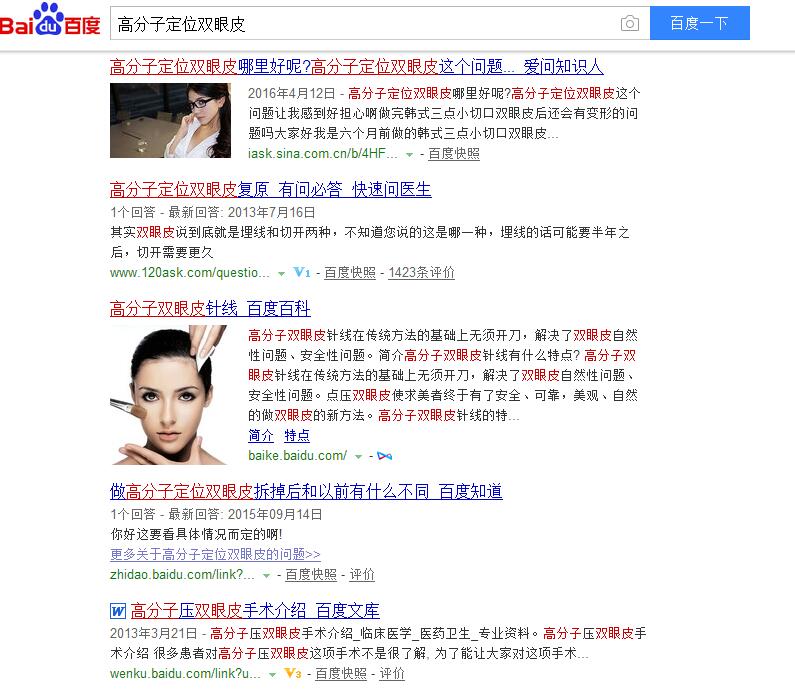Expand the dropdown arrow after zhidao.baidu.com URL
This screenshot has width=795, height=693.
pos(266,575)
